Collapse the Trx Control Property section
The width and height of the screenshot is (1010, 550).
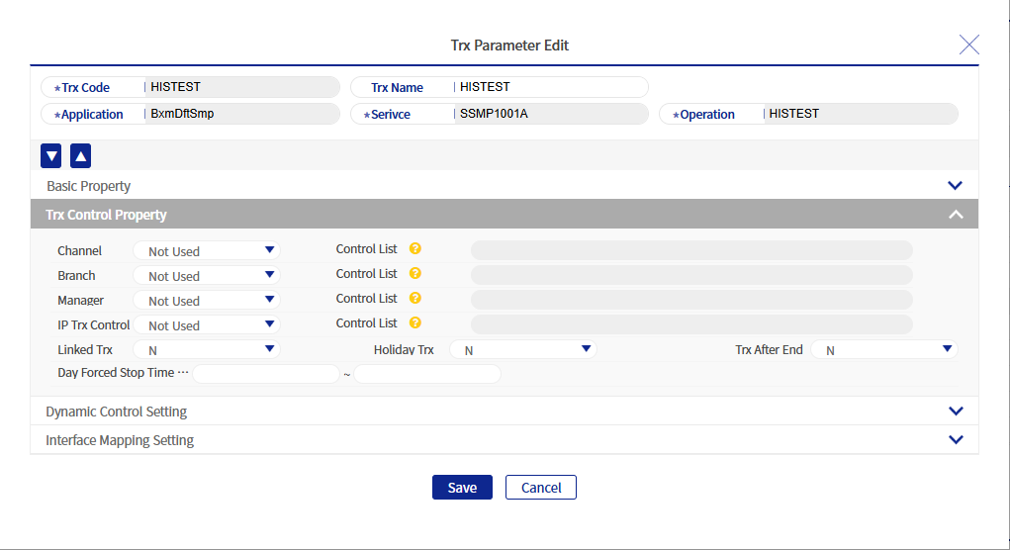pyautogui.click(x=955, y=215)
